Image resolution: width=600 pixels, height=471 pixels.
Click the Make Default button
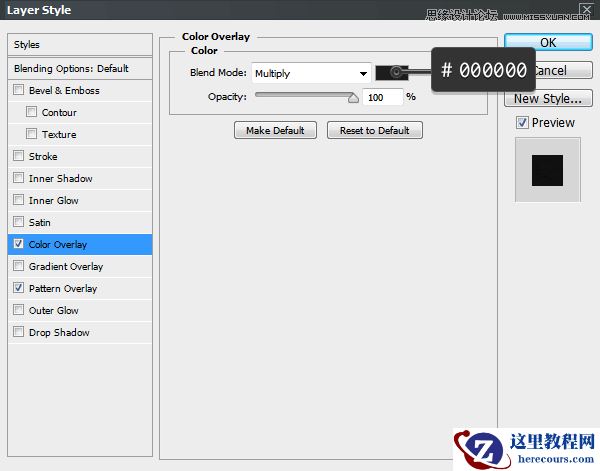(275, 130)
